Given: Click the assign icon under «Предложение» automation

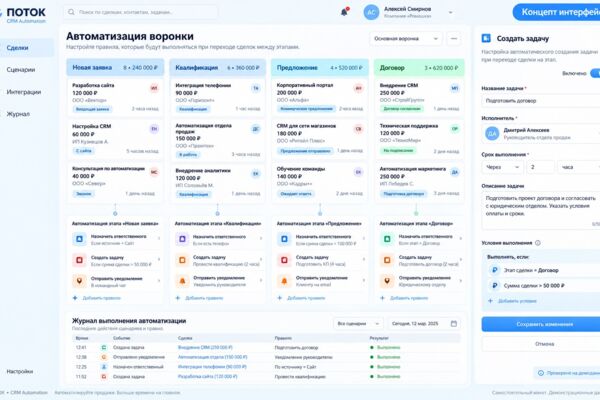Looking at the screenshot, I should [284, 239].
